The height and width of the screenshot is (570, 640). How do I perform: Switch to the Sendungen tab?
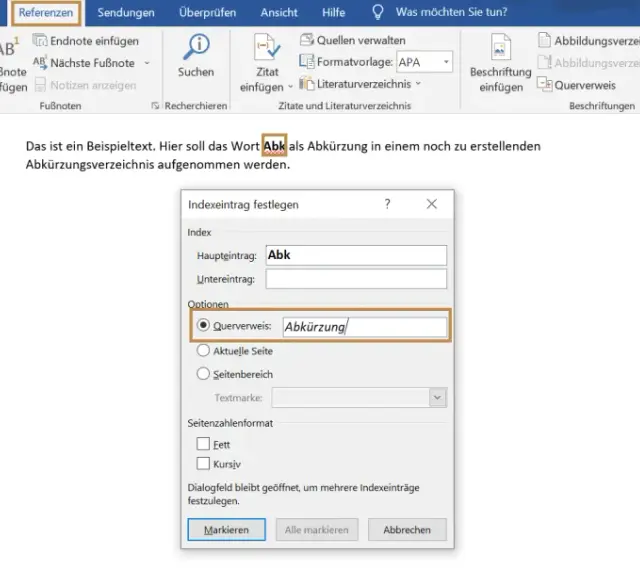coord(126,13)
